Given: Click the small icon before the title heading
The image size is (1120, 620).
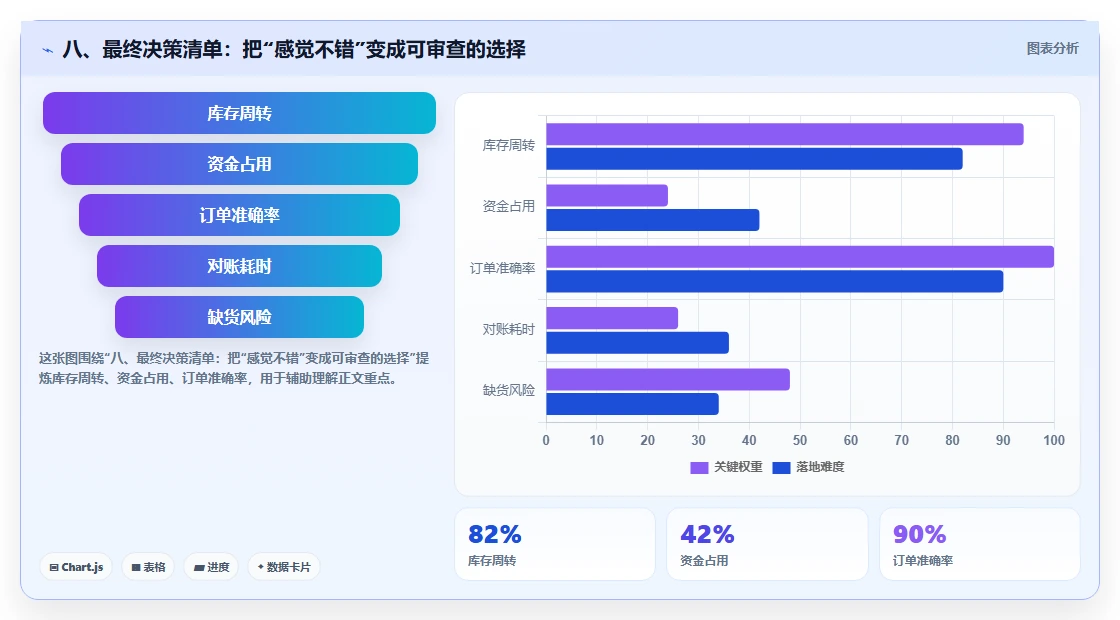Looking at the screenshot, I should 48,50.
